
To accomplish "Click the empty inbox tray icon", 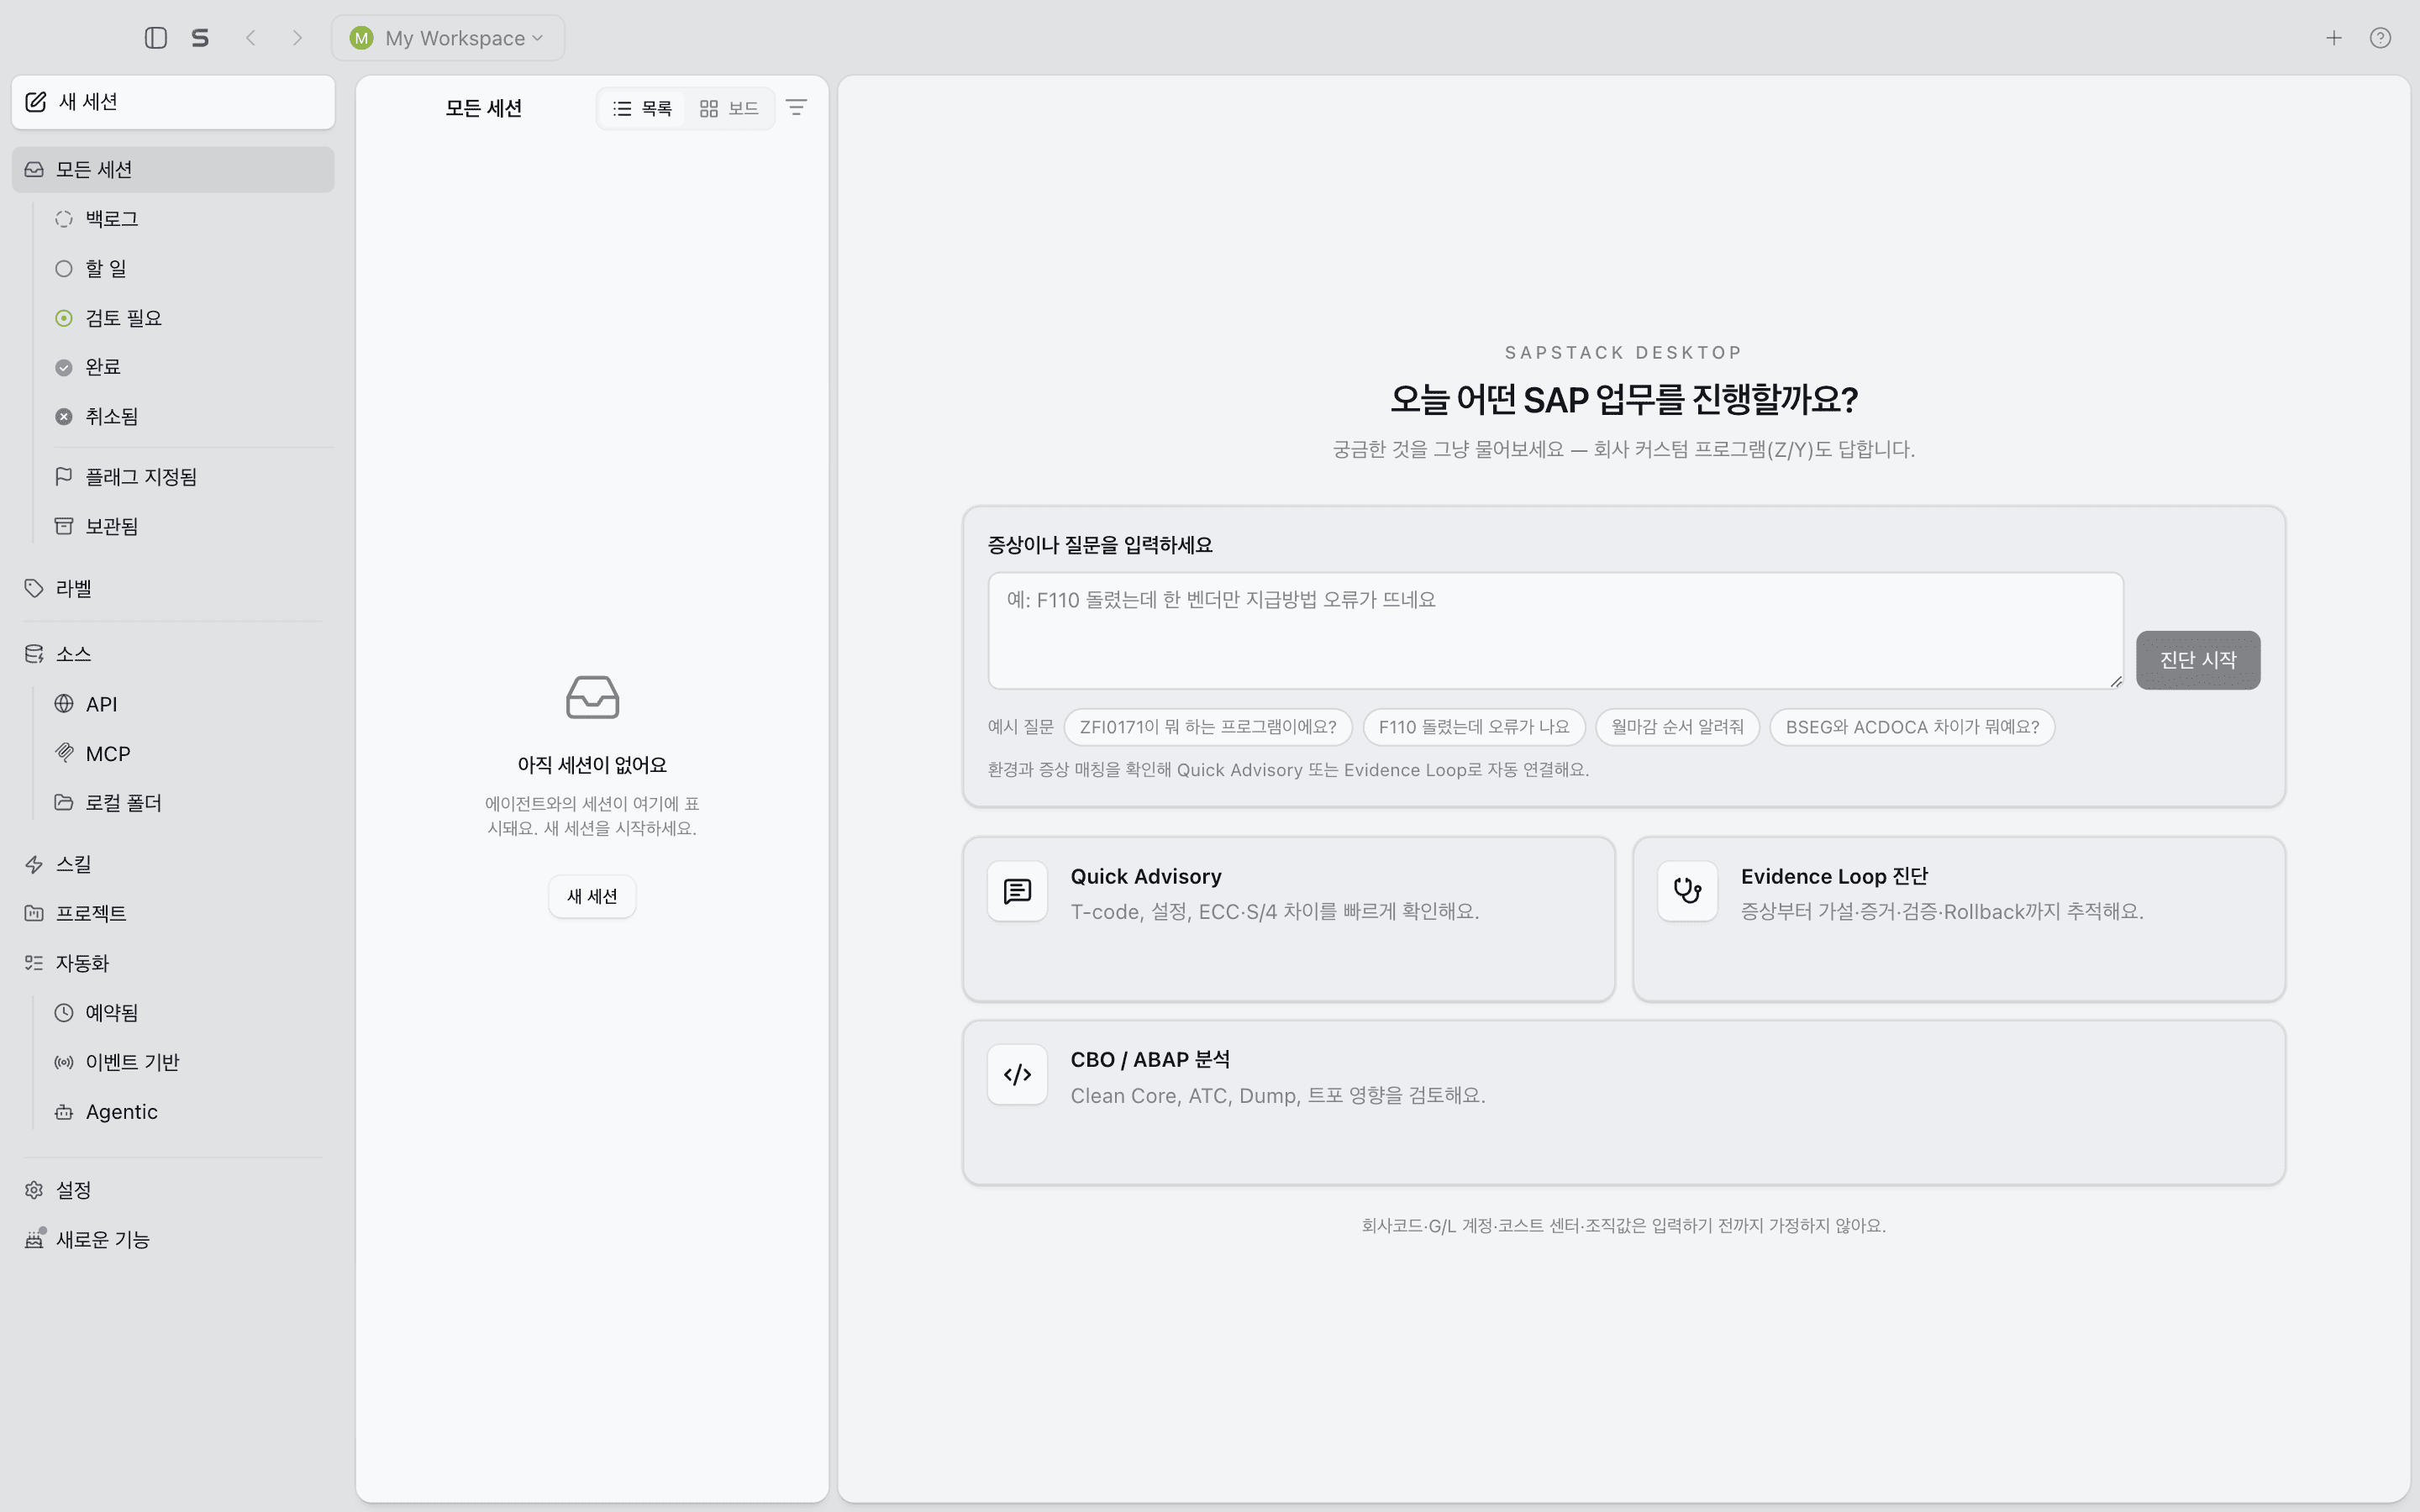I will click(x=592, y=697).
